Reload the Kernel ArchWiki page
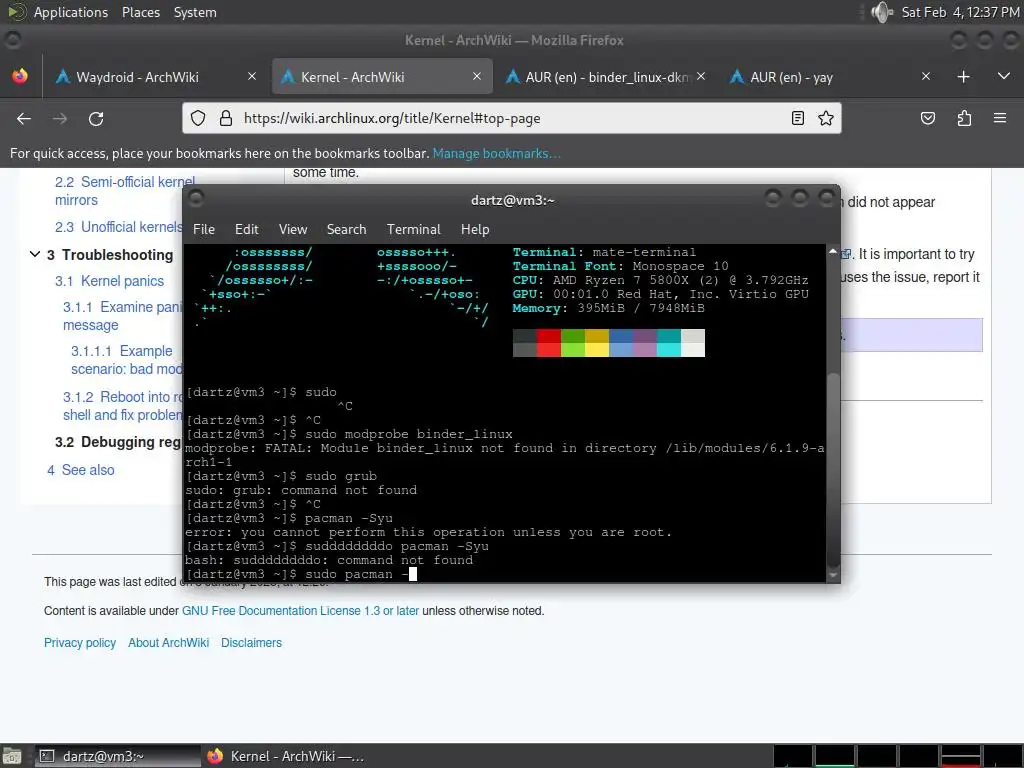Viewport: 1024px width, 768px height. pyautogui.click(x=96, y=119)
